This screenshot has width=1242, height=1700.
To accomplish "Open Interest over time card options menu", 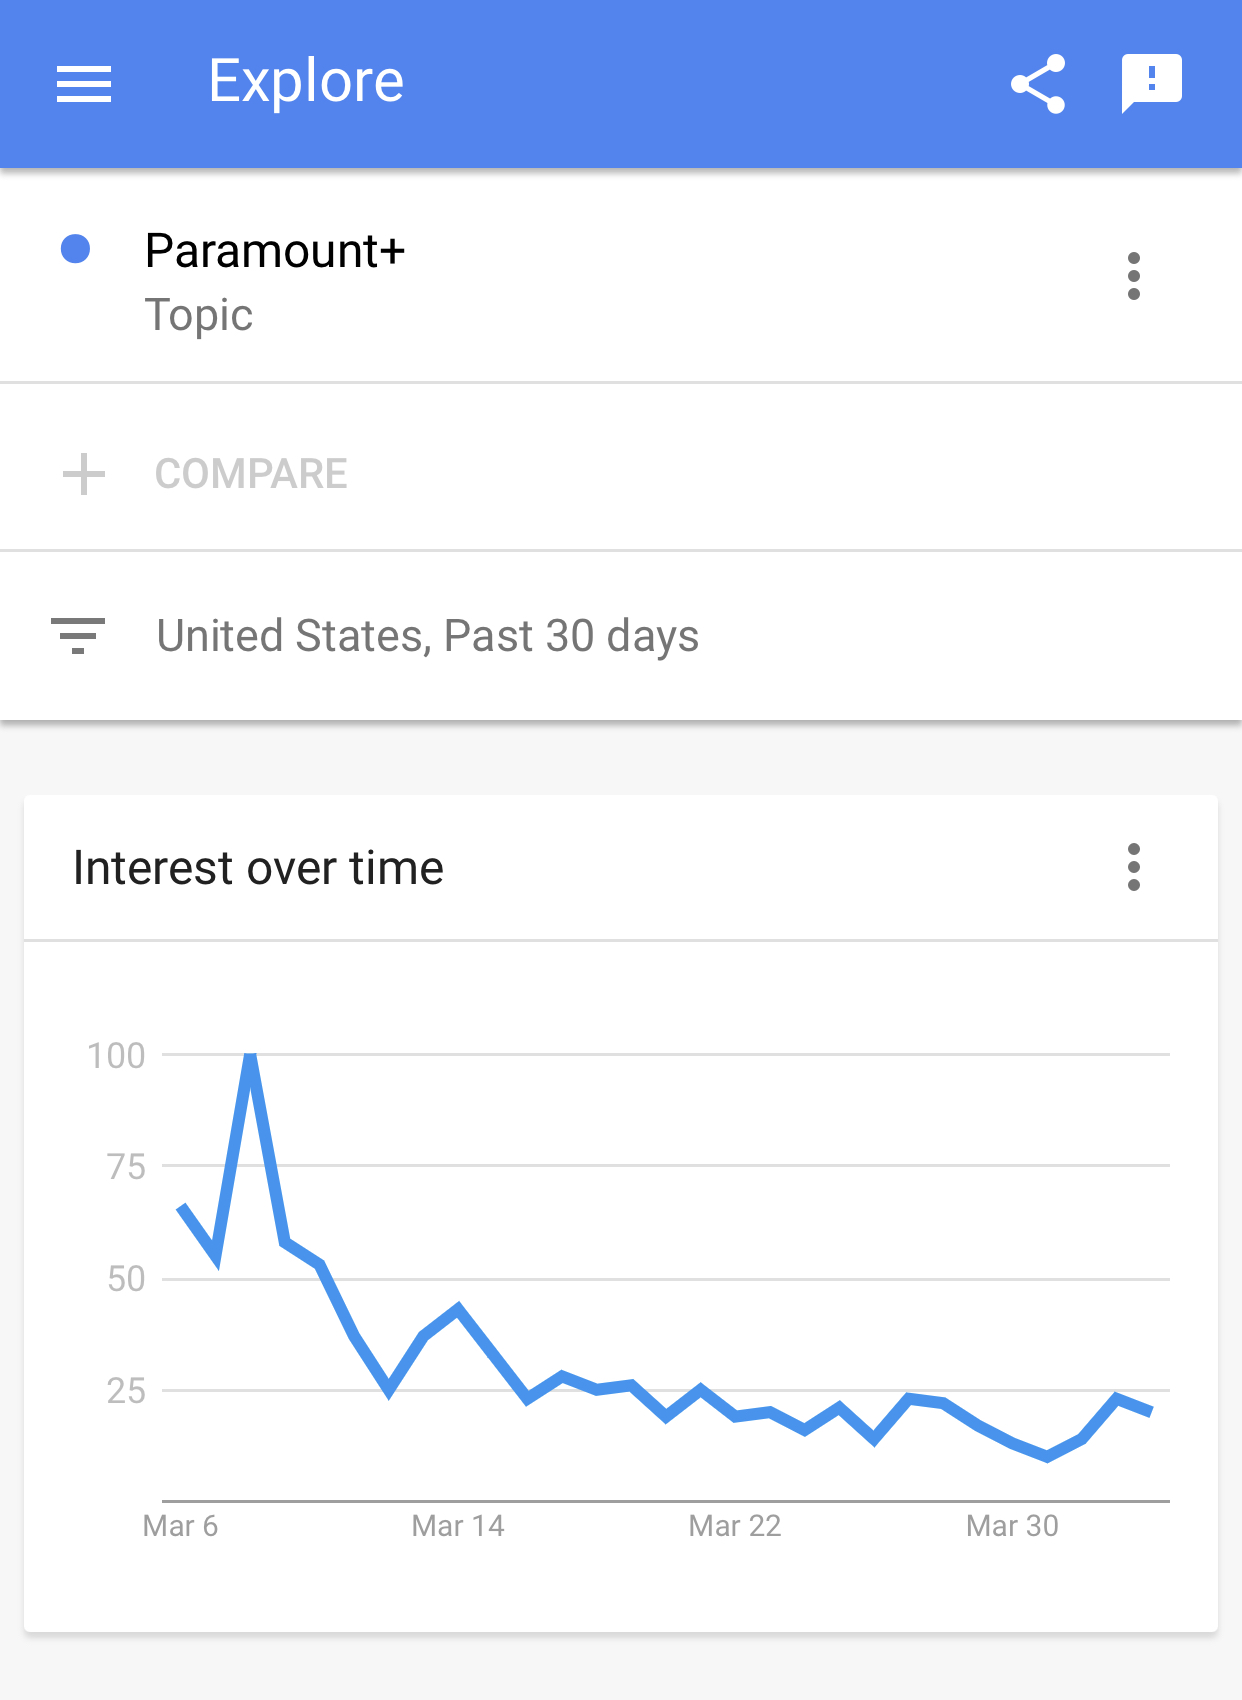I will click(1133, 867).
